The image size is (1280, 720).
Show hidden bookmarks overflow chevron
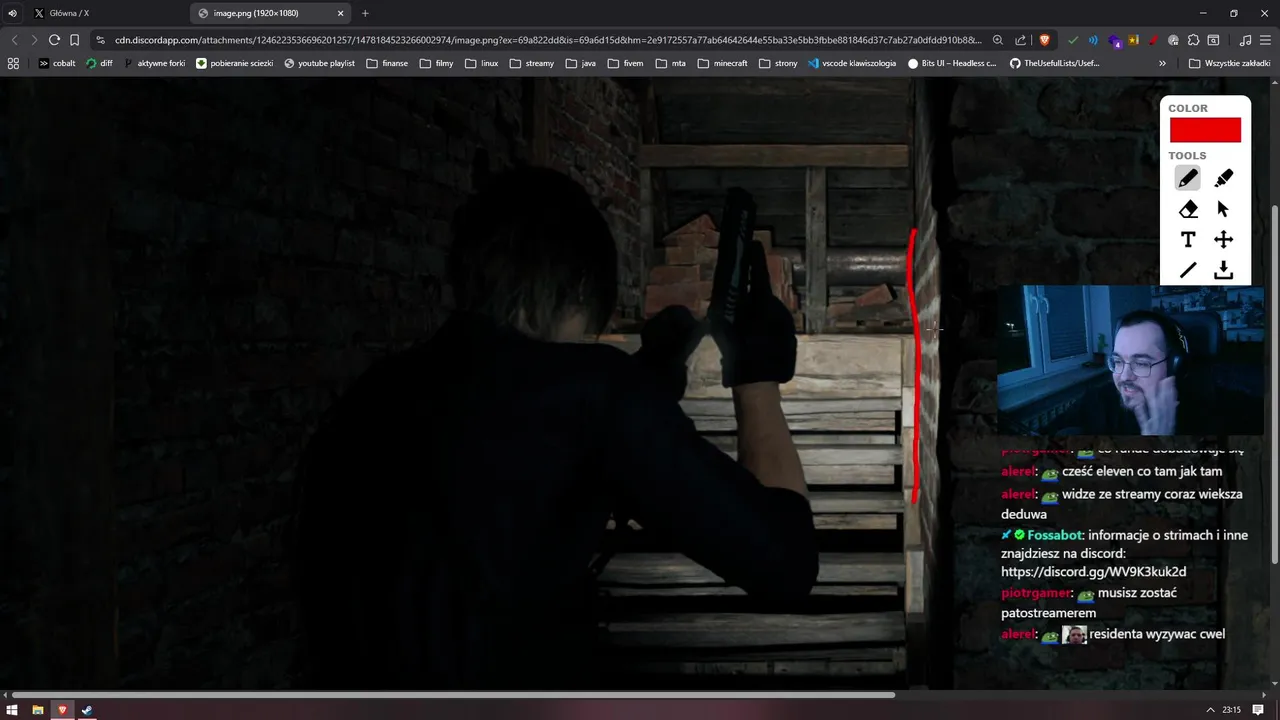[x=1162, y=63]
